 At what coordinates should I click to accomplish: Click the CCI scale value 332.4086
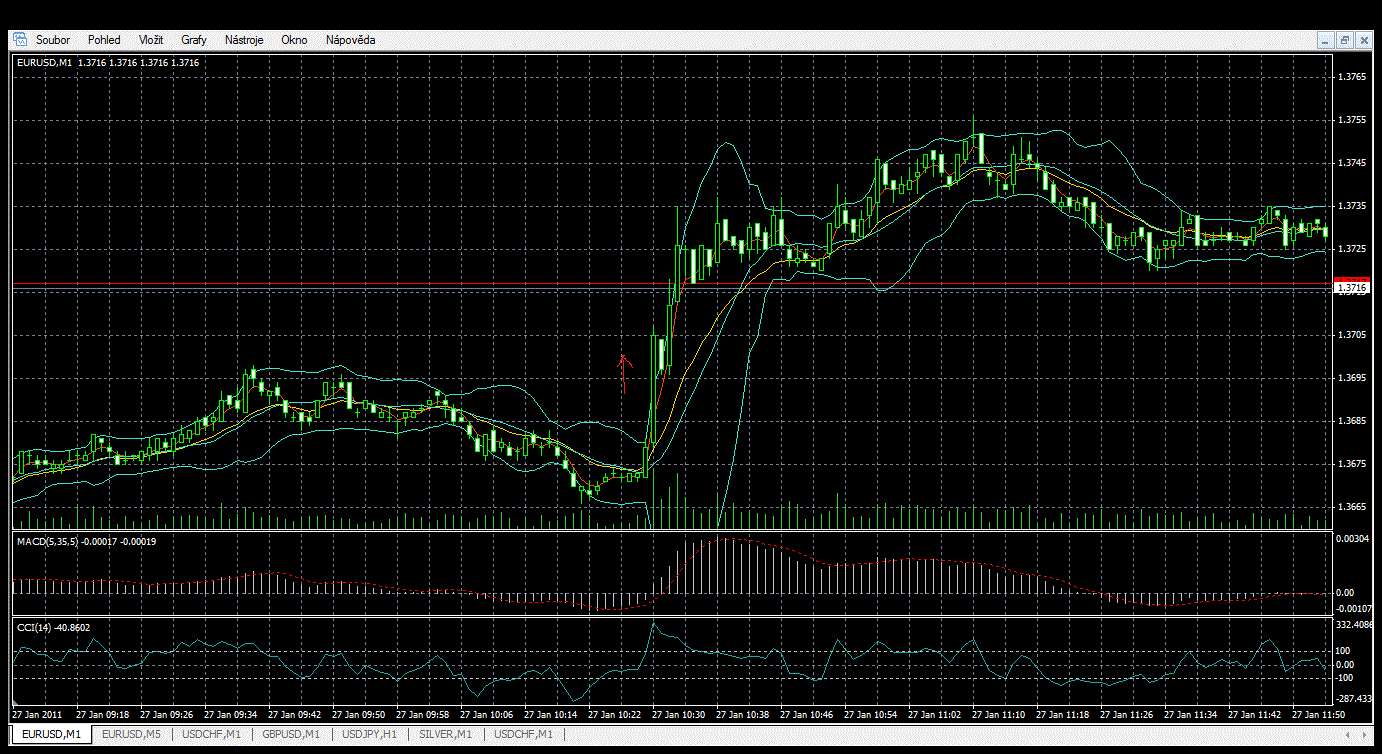(1354, 625)
